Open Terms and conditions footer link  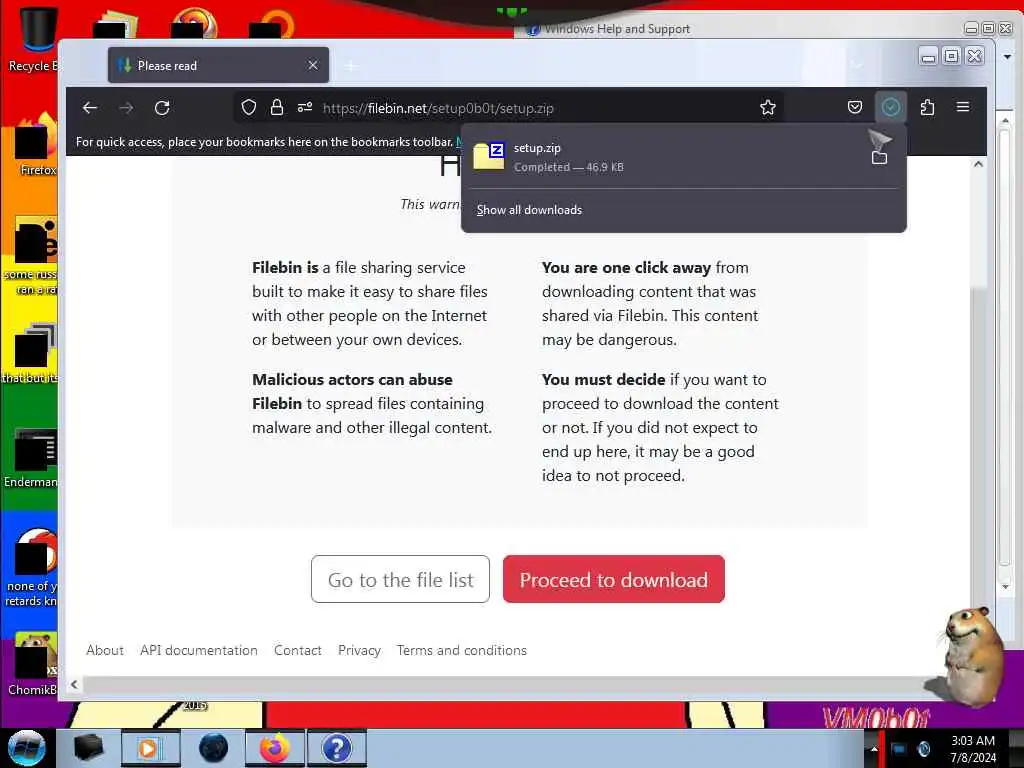[x=462, y=650]
